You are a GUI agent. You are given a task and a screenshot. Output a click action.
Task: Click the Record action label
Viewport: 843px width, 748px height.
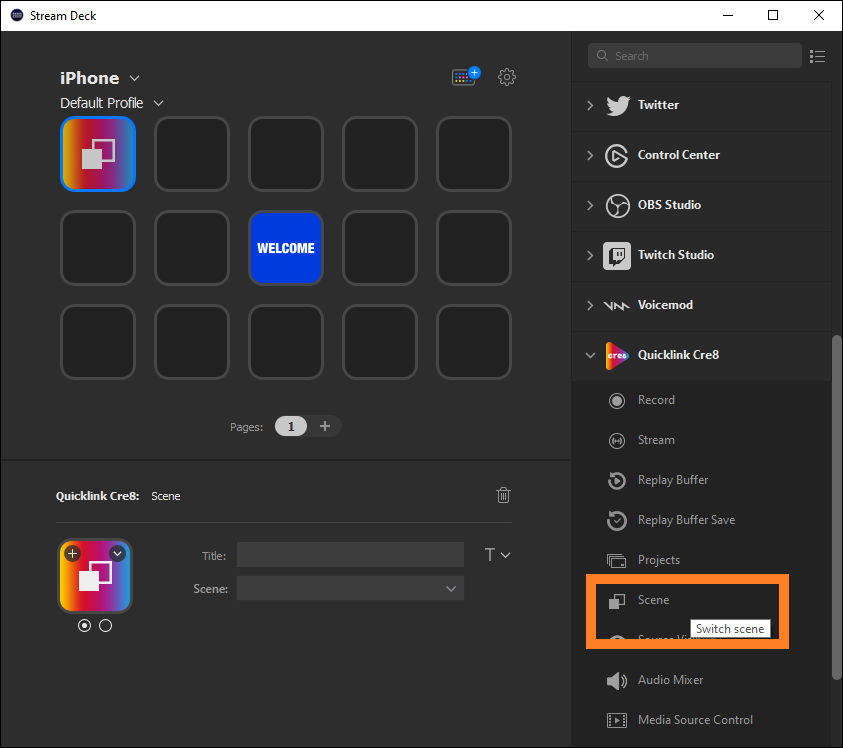point(656,400)
